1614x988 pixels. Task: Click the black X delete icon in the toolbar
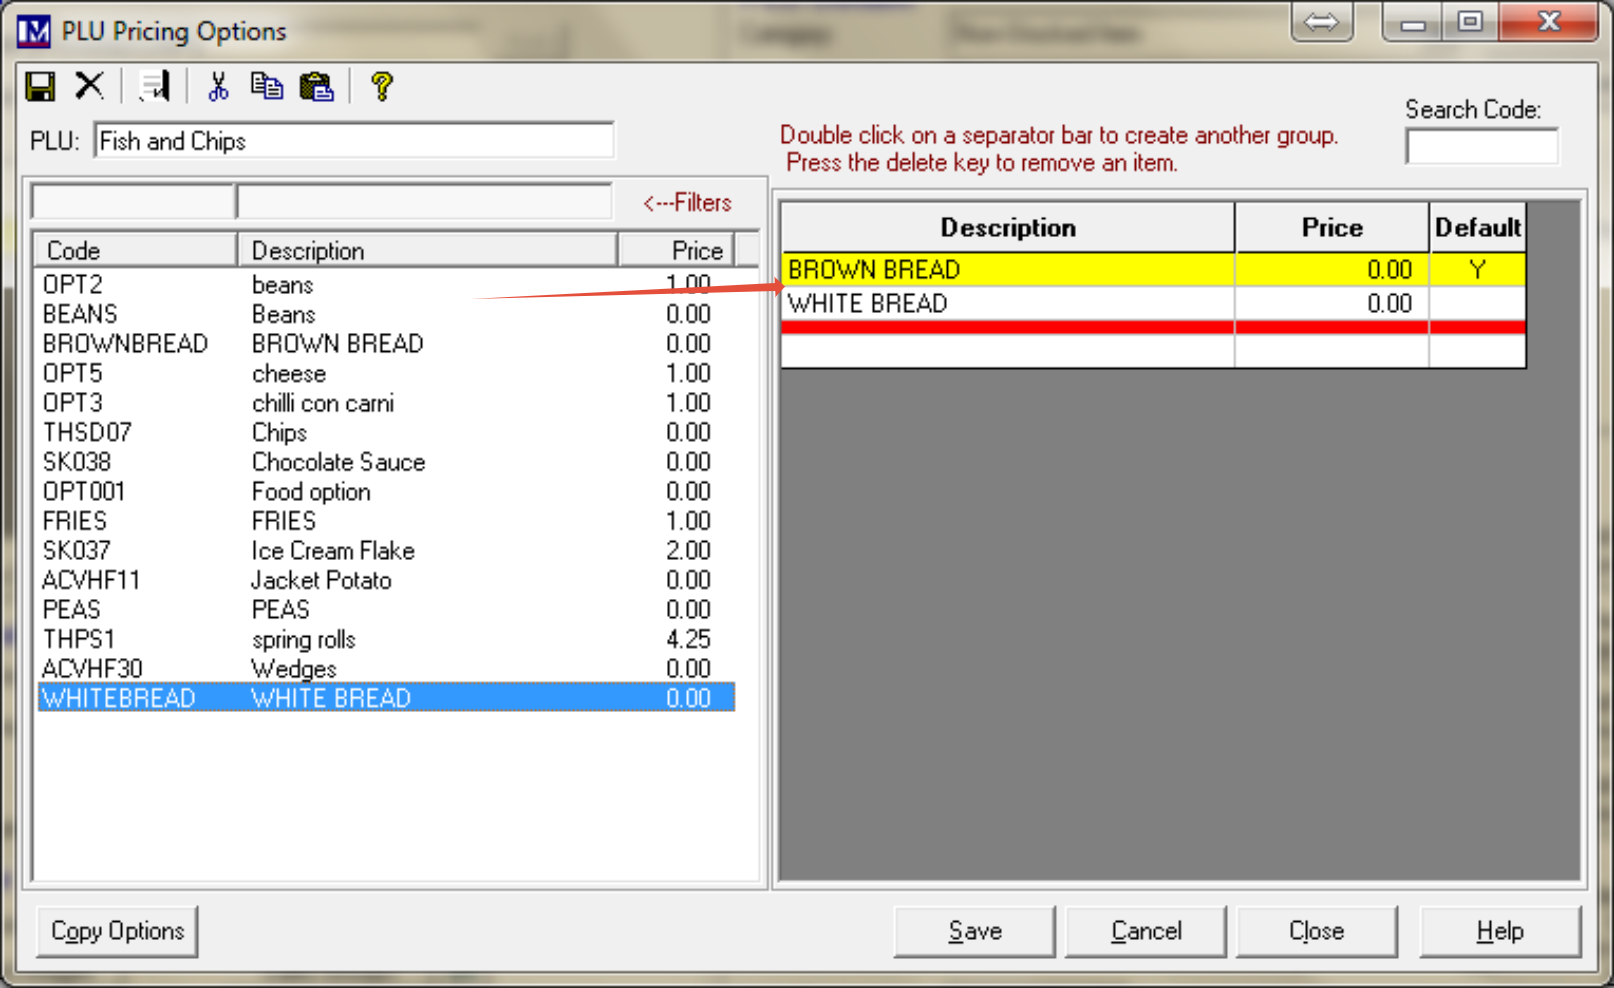(90, 86)
